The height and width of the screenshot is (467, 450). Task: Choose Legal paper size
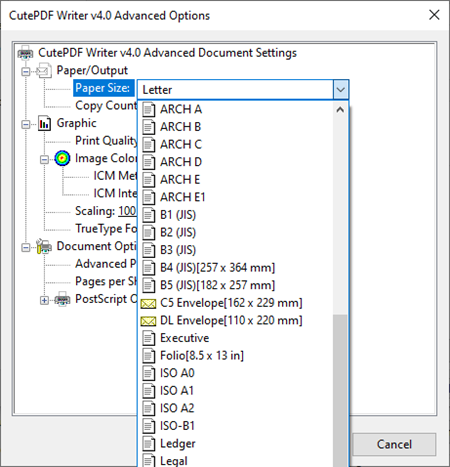point(235,461)
